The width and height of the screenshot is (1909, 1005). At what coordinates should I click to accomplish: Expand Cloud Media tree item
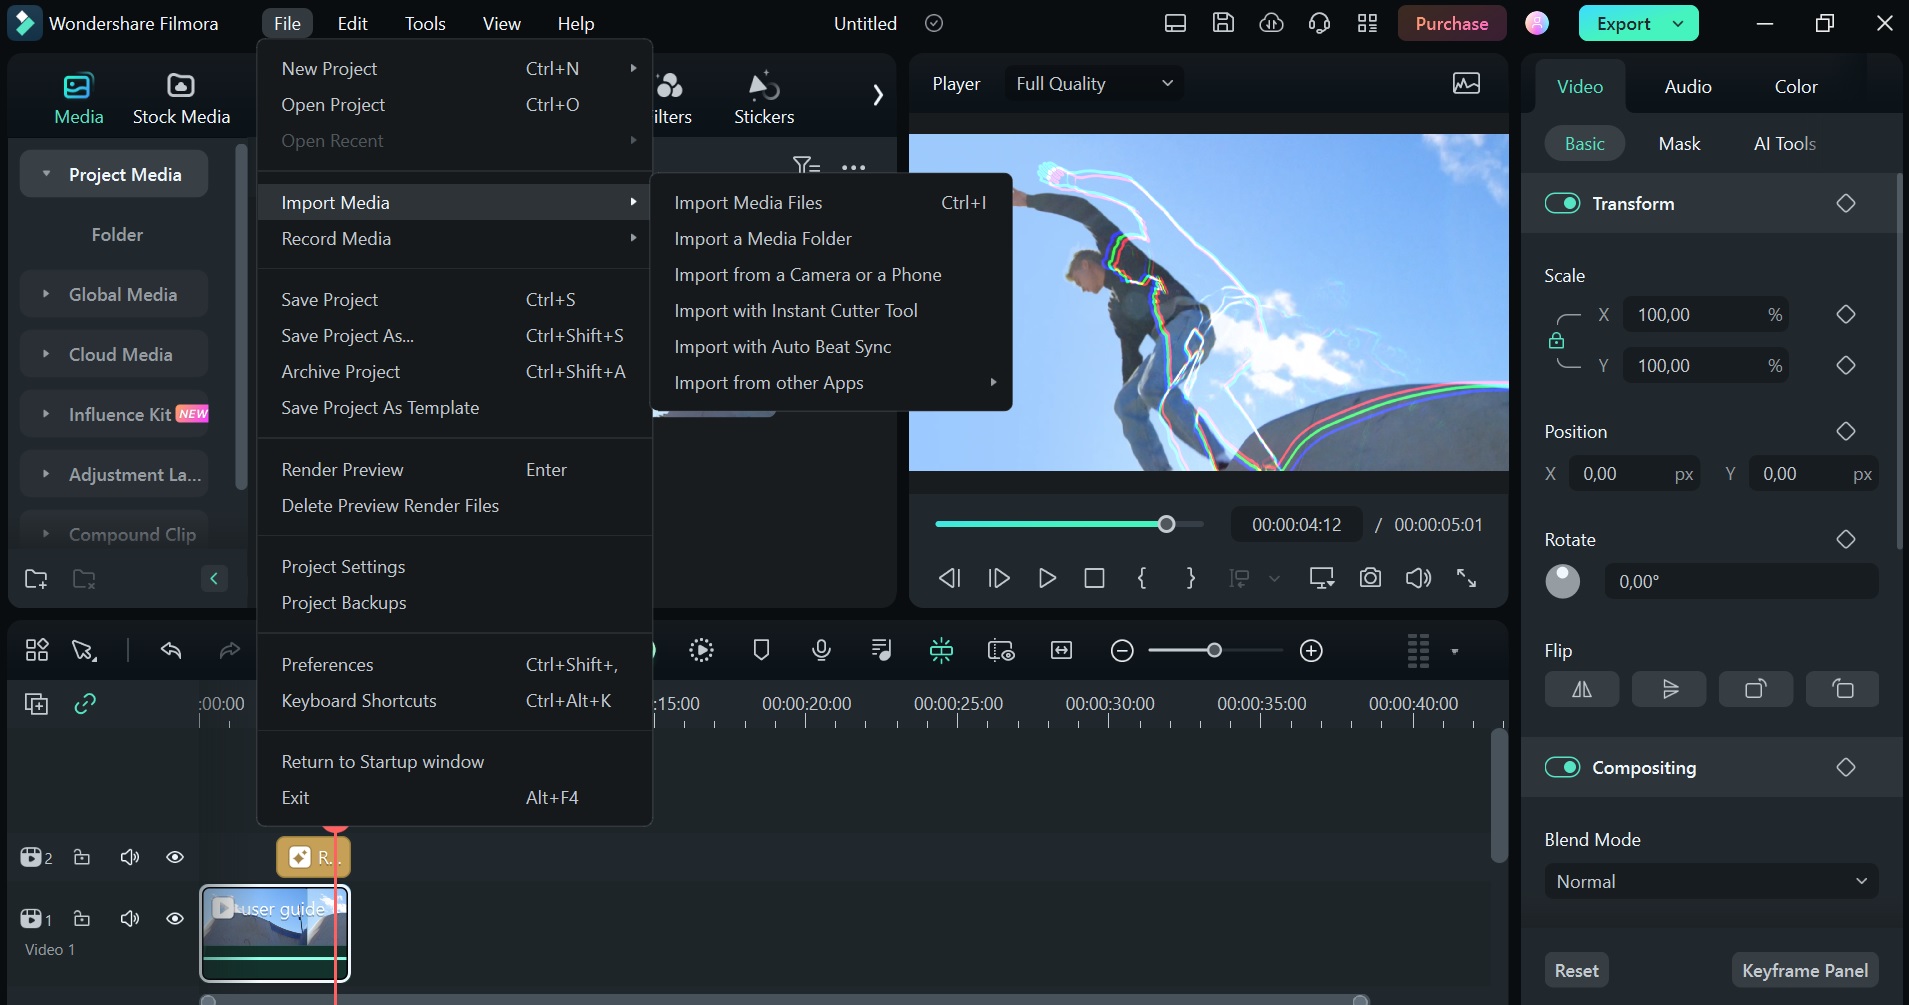tap(46, 354)
